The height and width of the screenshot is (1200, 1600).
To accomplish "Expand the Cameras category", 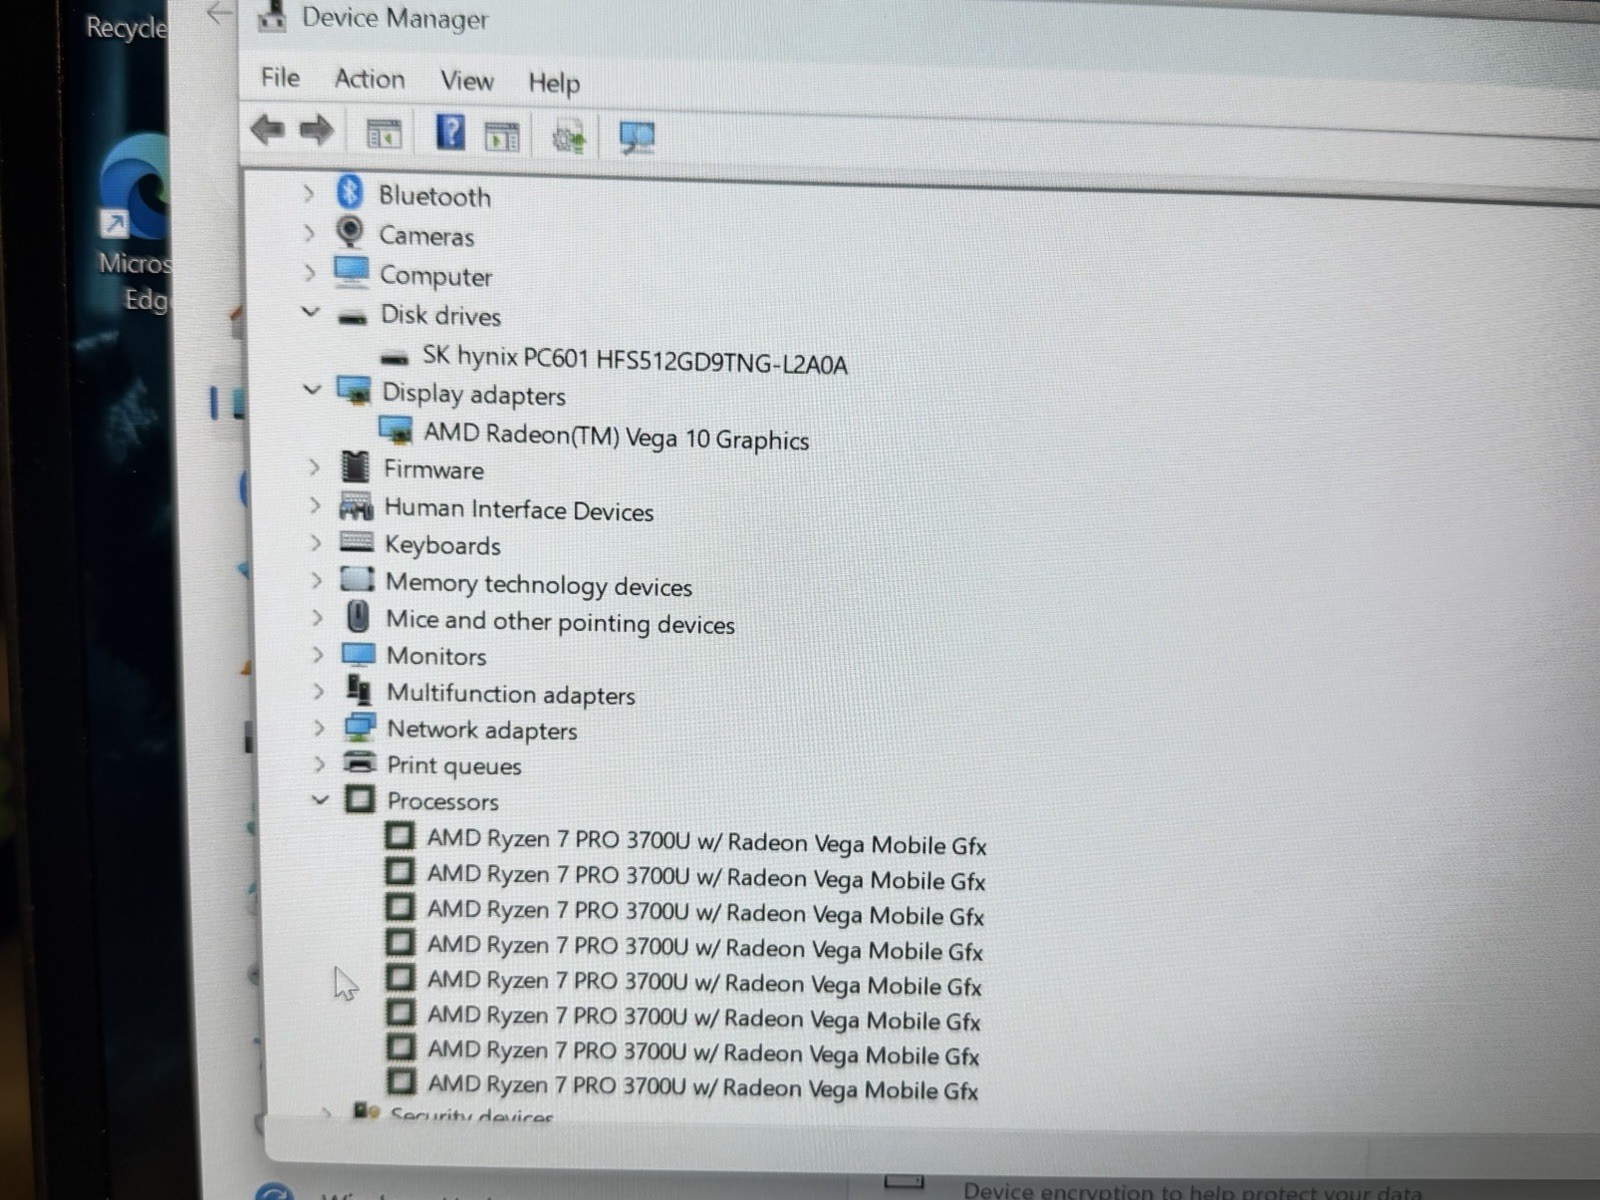I will coord(309,233).
